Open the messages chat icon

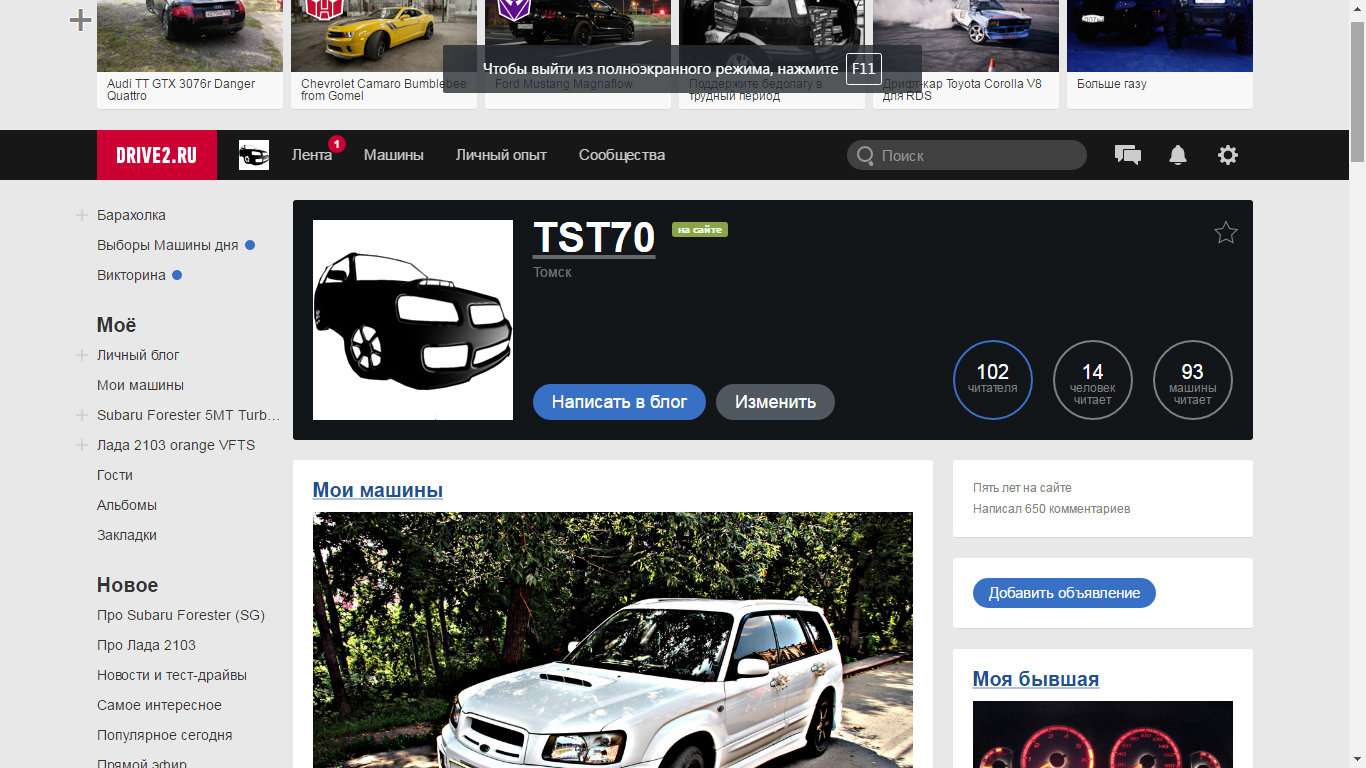1128,155
